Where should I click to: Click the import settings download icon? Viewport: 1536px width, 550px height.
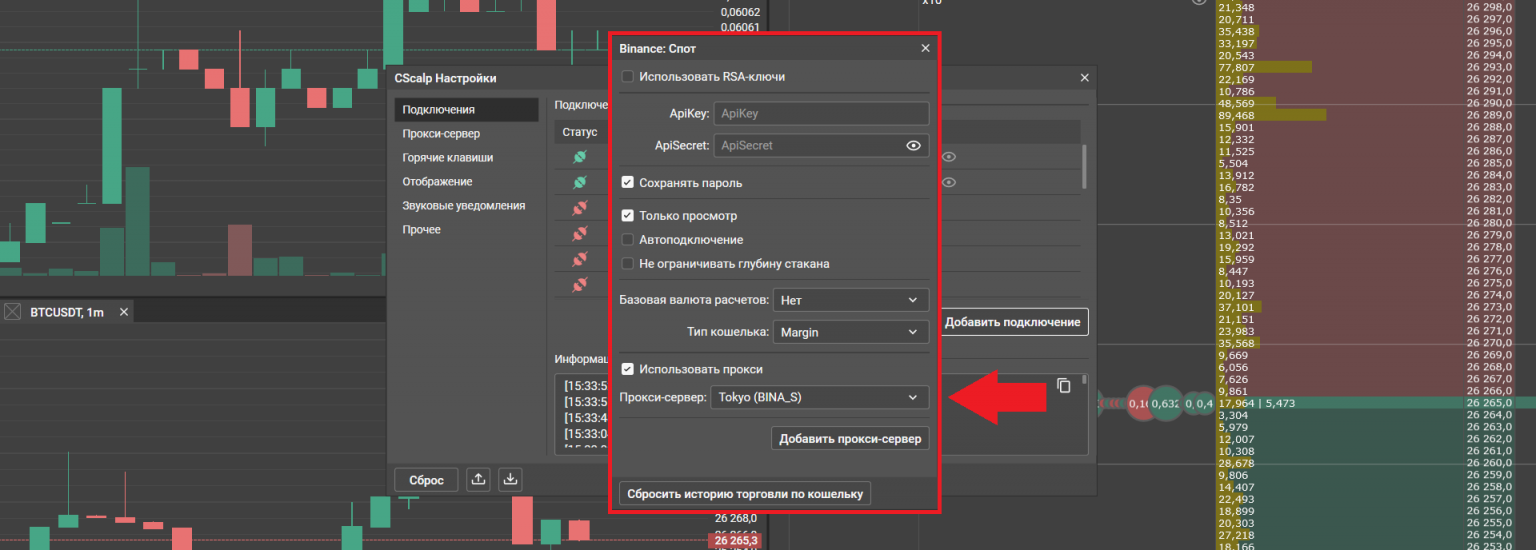(511, 479)
